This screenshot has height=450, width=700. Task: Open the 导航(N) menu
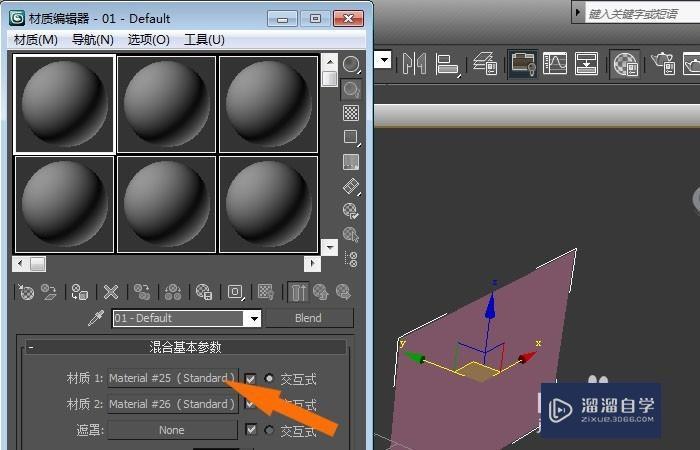point(93,40)
